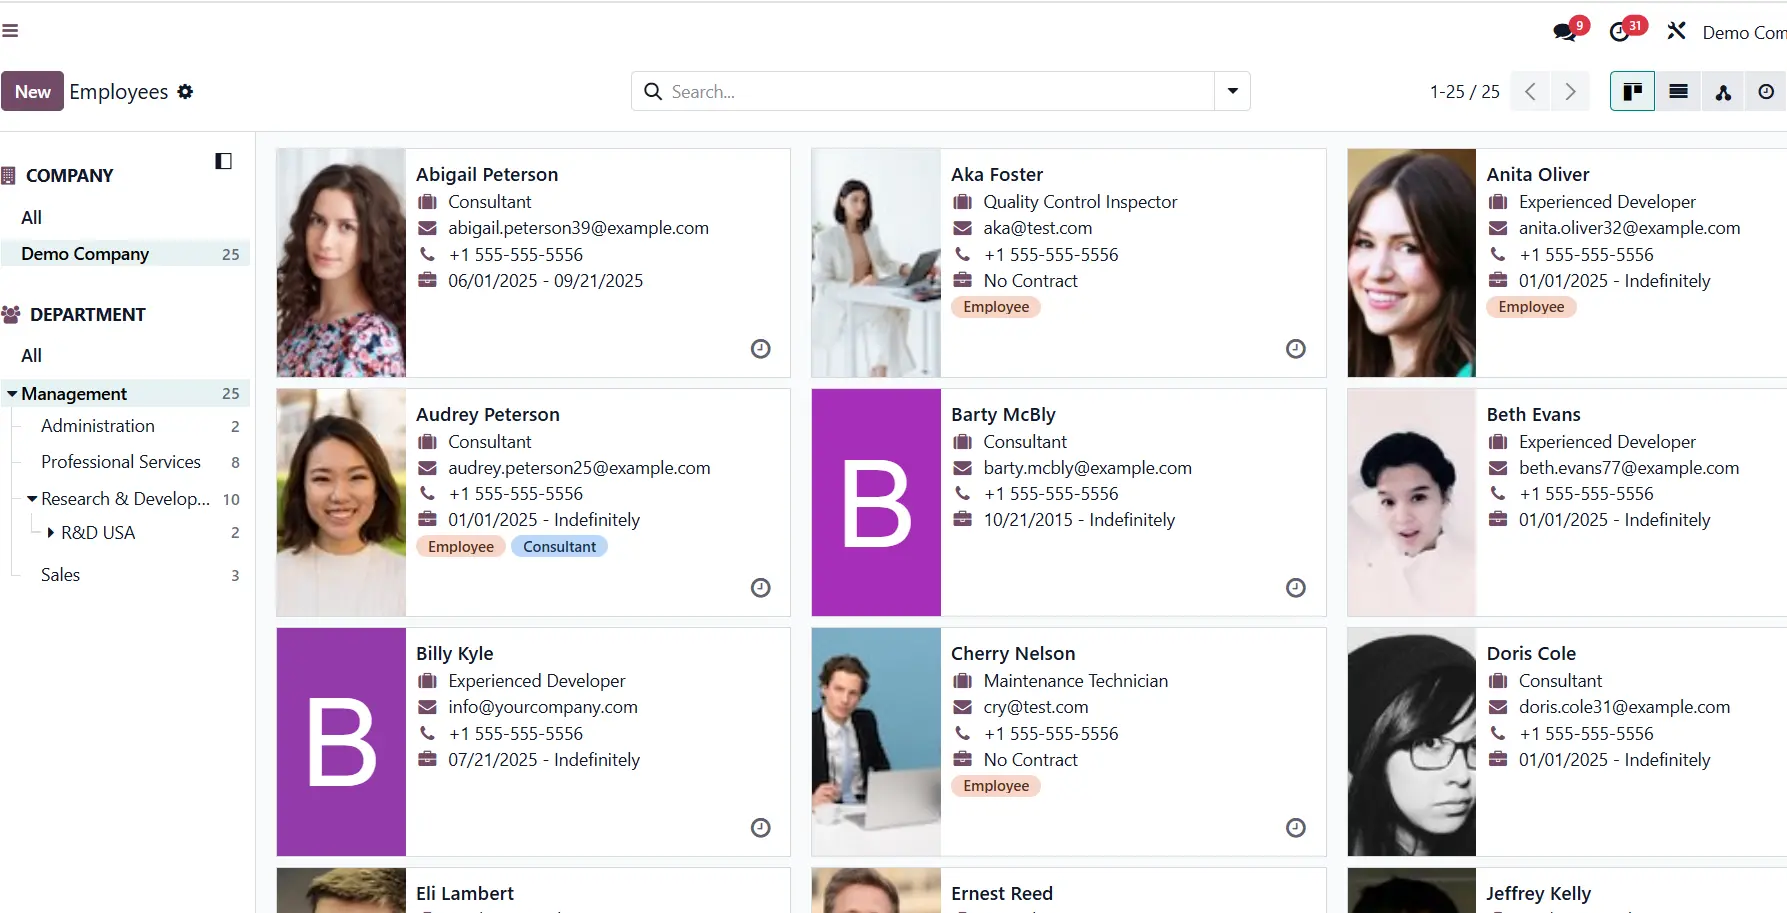Click the search magnifier icon
Screen dimensions: 1787x913
point(653,92)
